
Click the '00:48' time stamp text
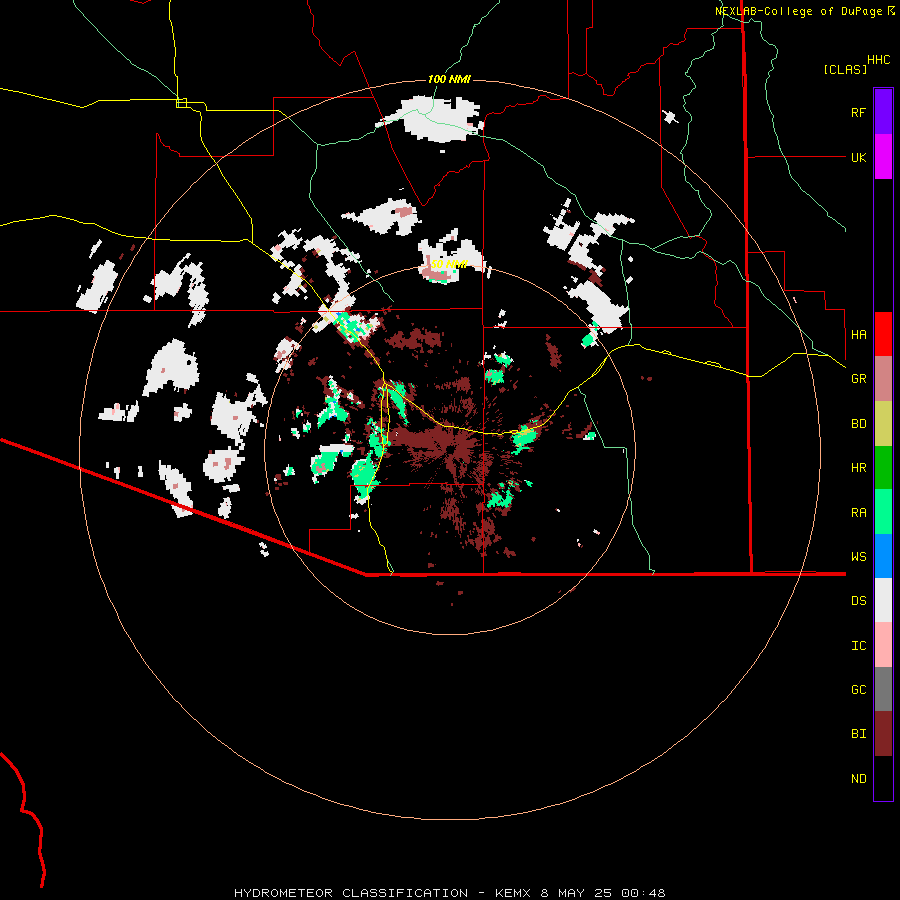(642, 893)
